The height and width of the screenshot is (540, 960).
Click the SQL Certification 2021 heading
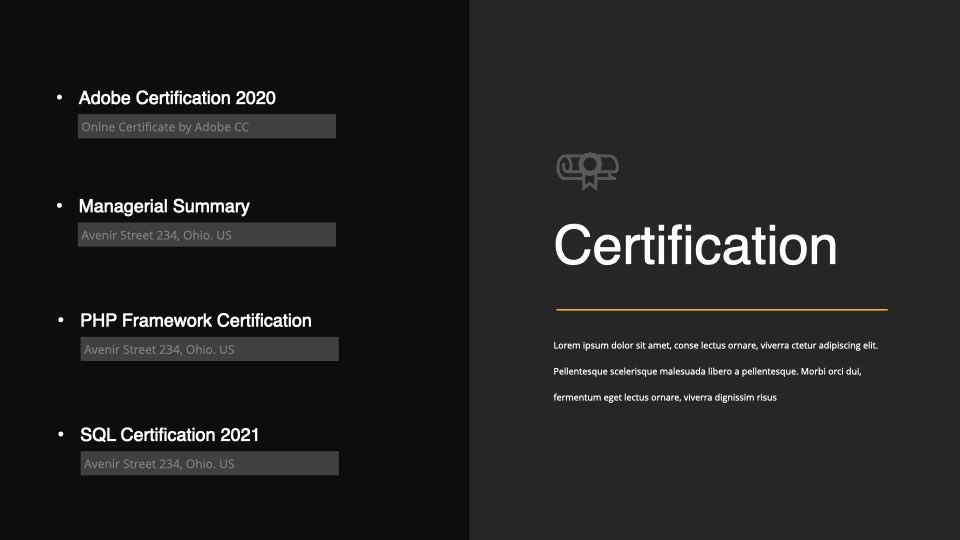tap(170, 435)
